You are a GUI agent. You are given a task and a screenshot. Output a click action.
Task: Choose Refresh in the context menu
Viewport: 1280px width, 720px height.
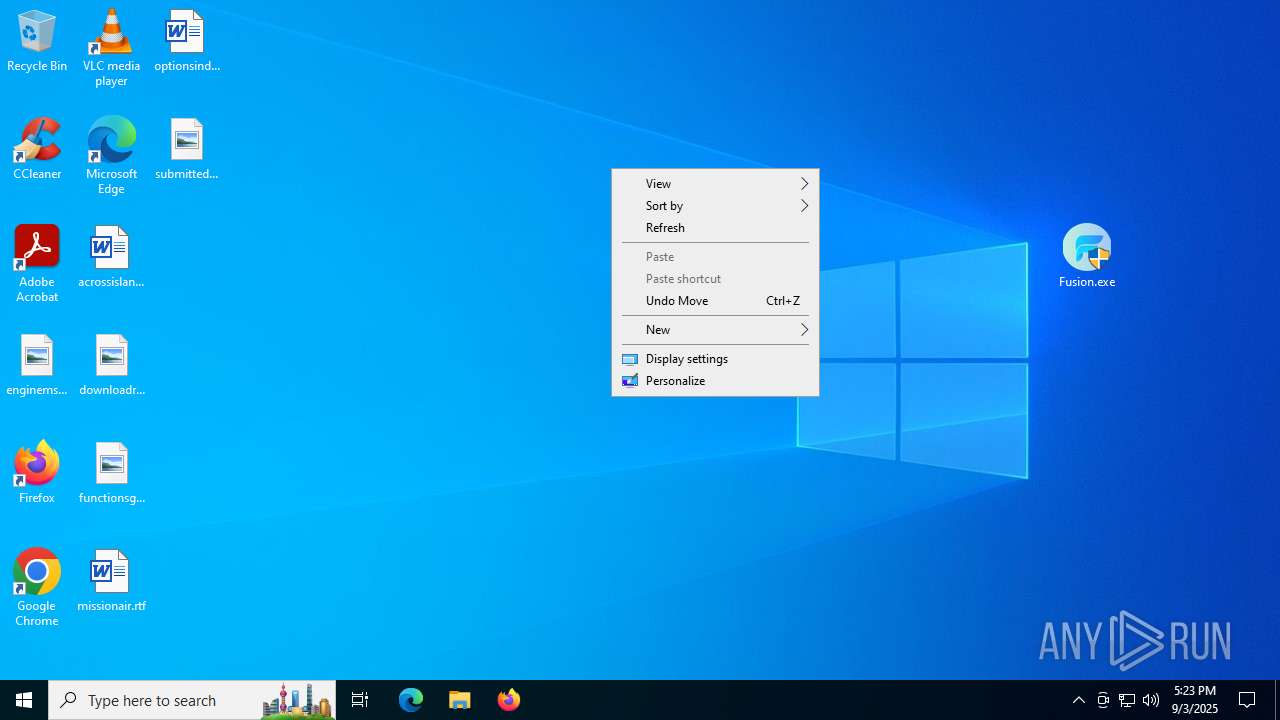(x=715, y=228)
